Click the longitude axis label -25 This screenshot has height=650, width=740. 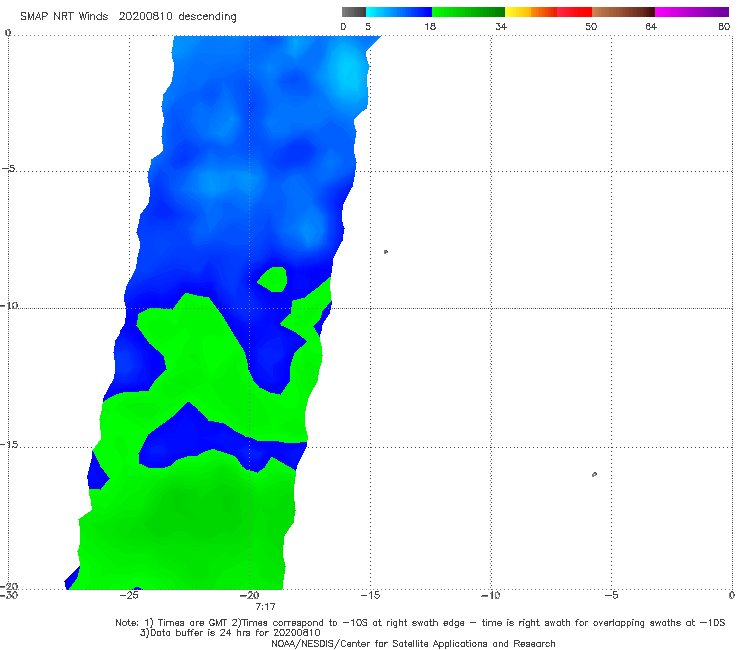(129, 595)
